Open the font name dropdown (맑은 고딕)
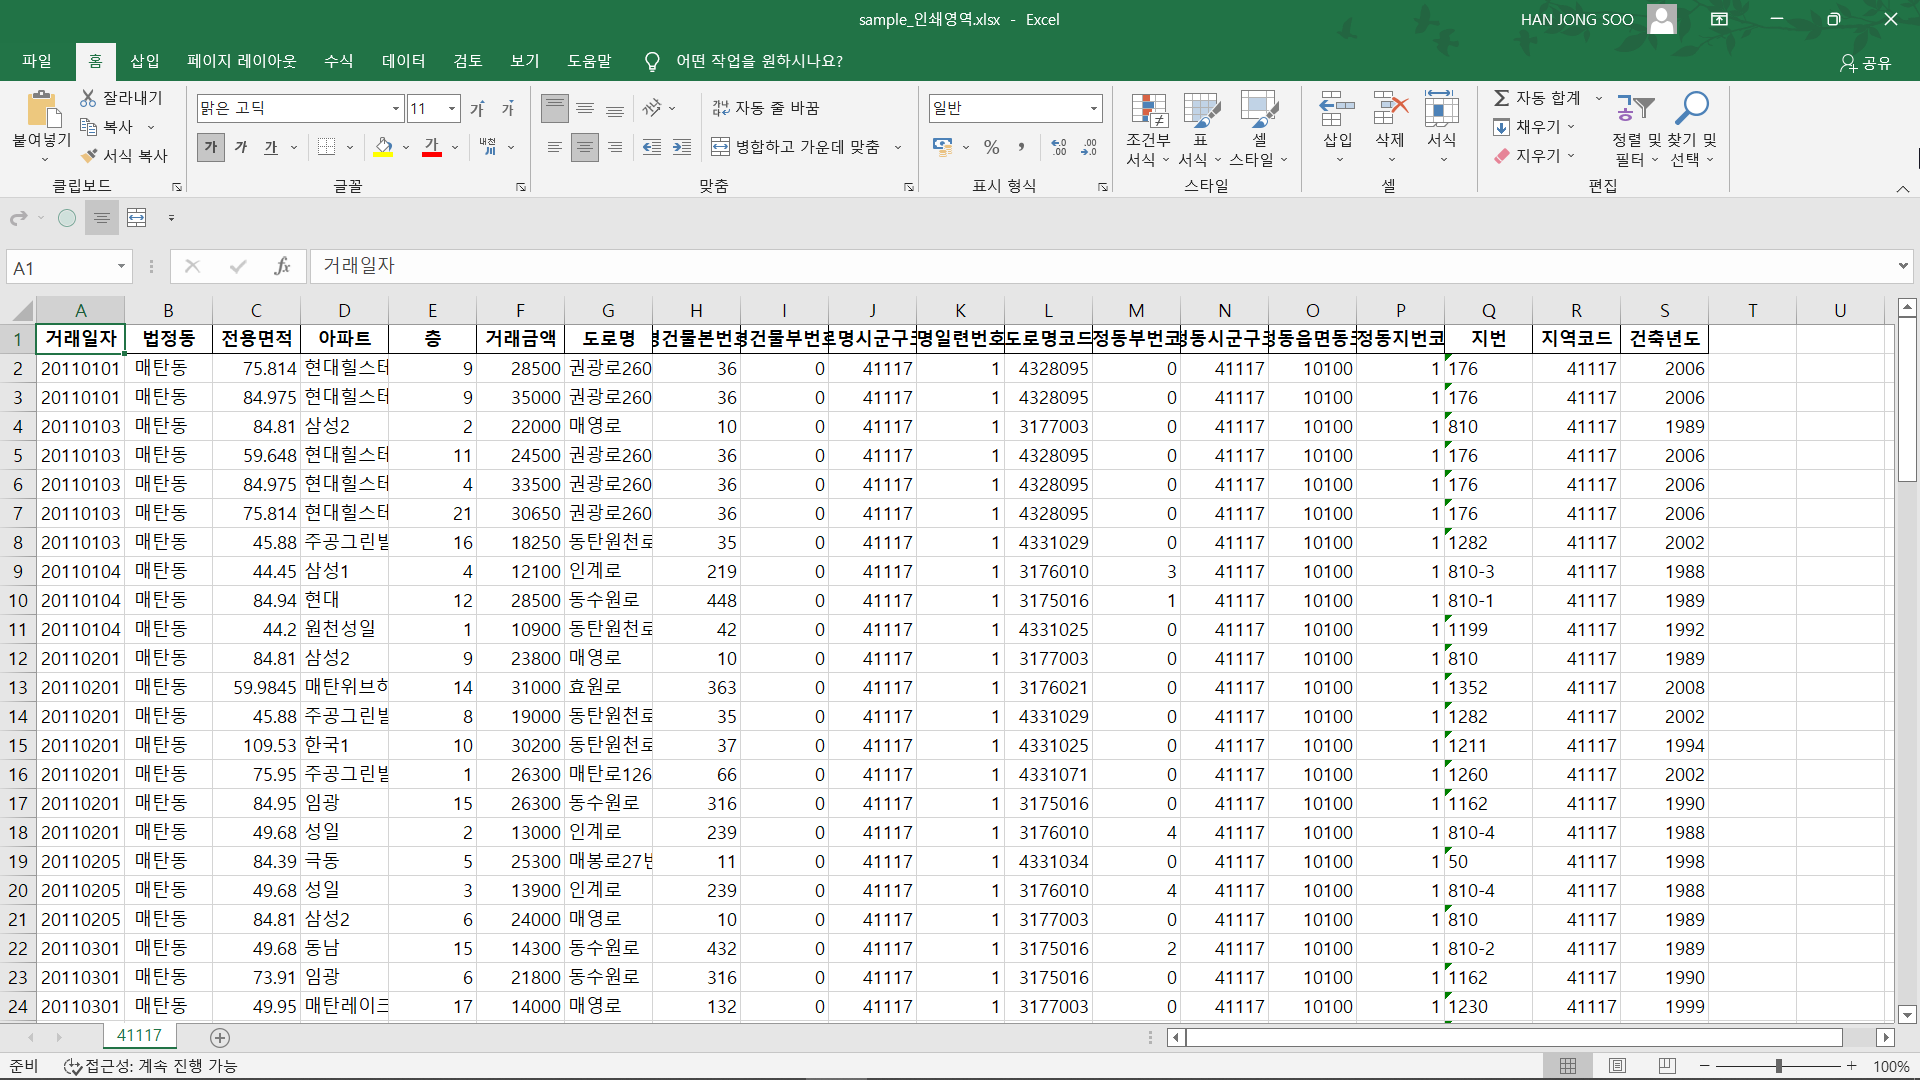The height and width of the screenshot is (1080, 1920). pyautogui.click(x=396, y=108)
